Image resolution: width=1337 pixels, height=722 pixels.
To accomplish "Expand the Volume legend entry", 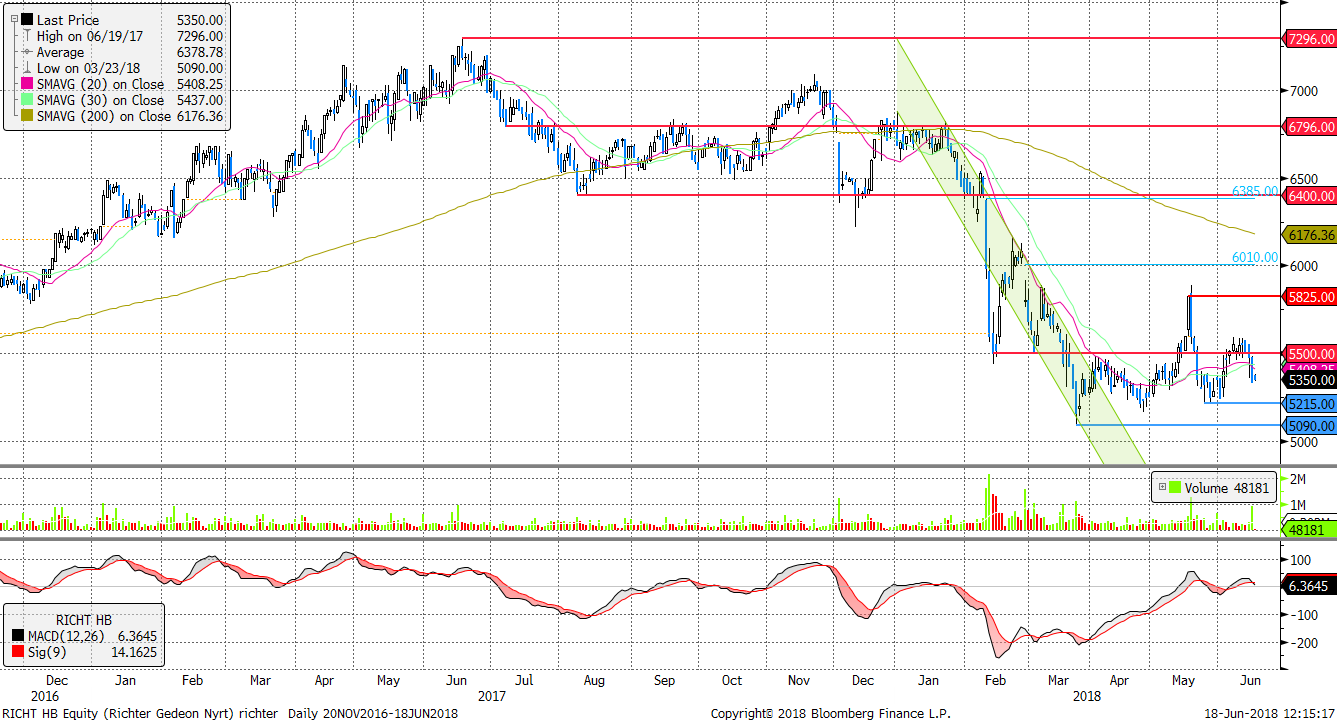I will click(x=1162, y=488).
